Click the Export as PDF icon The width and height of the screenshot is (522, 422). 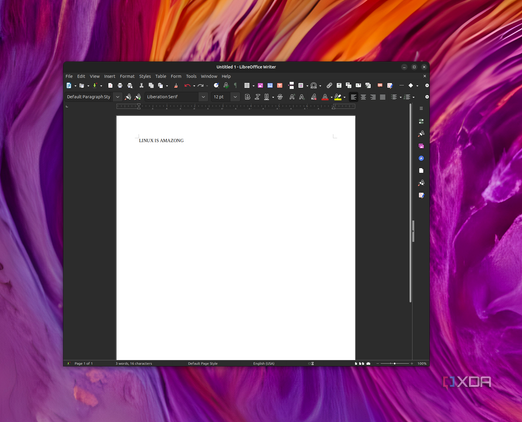point(110,86)
